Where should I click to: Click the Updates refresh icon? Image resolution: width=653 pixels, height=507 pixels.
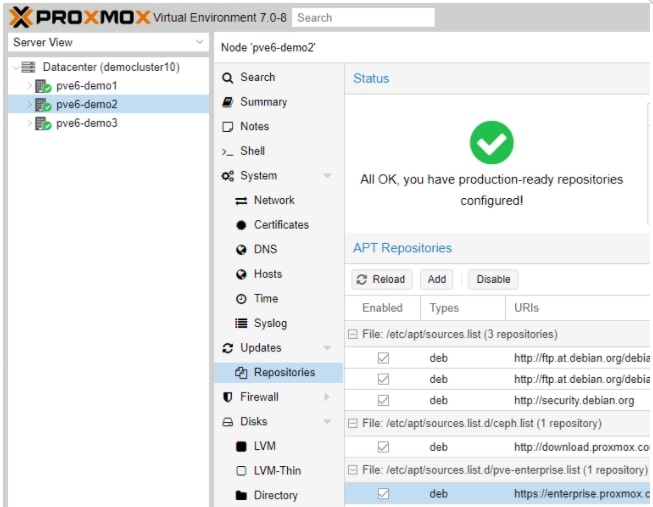point(227,348)
